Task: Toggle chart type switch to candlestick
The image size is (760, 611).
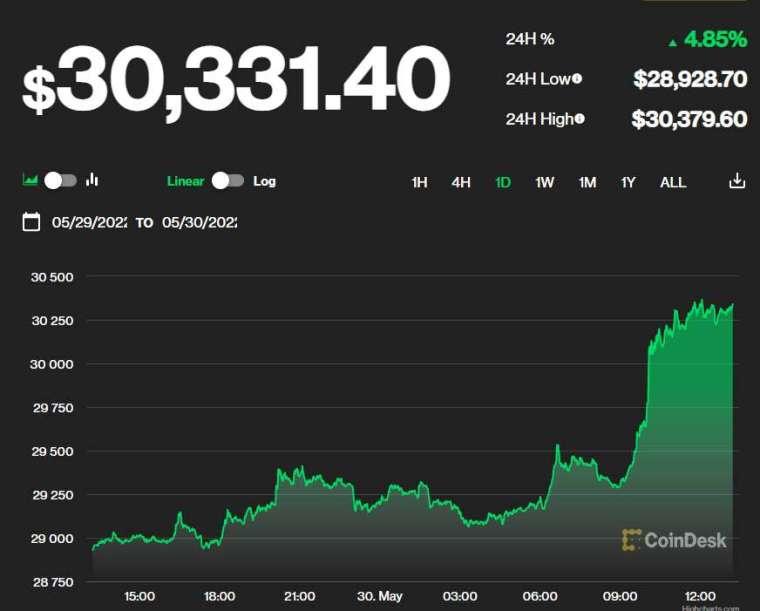Action: click(x=60, y=180)
